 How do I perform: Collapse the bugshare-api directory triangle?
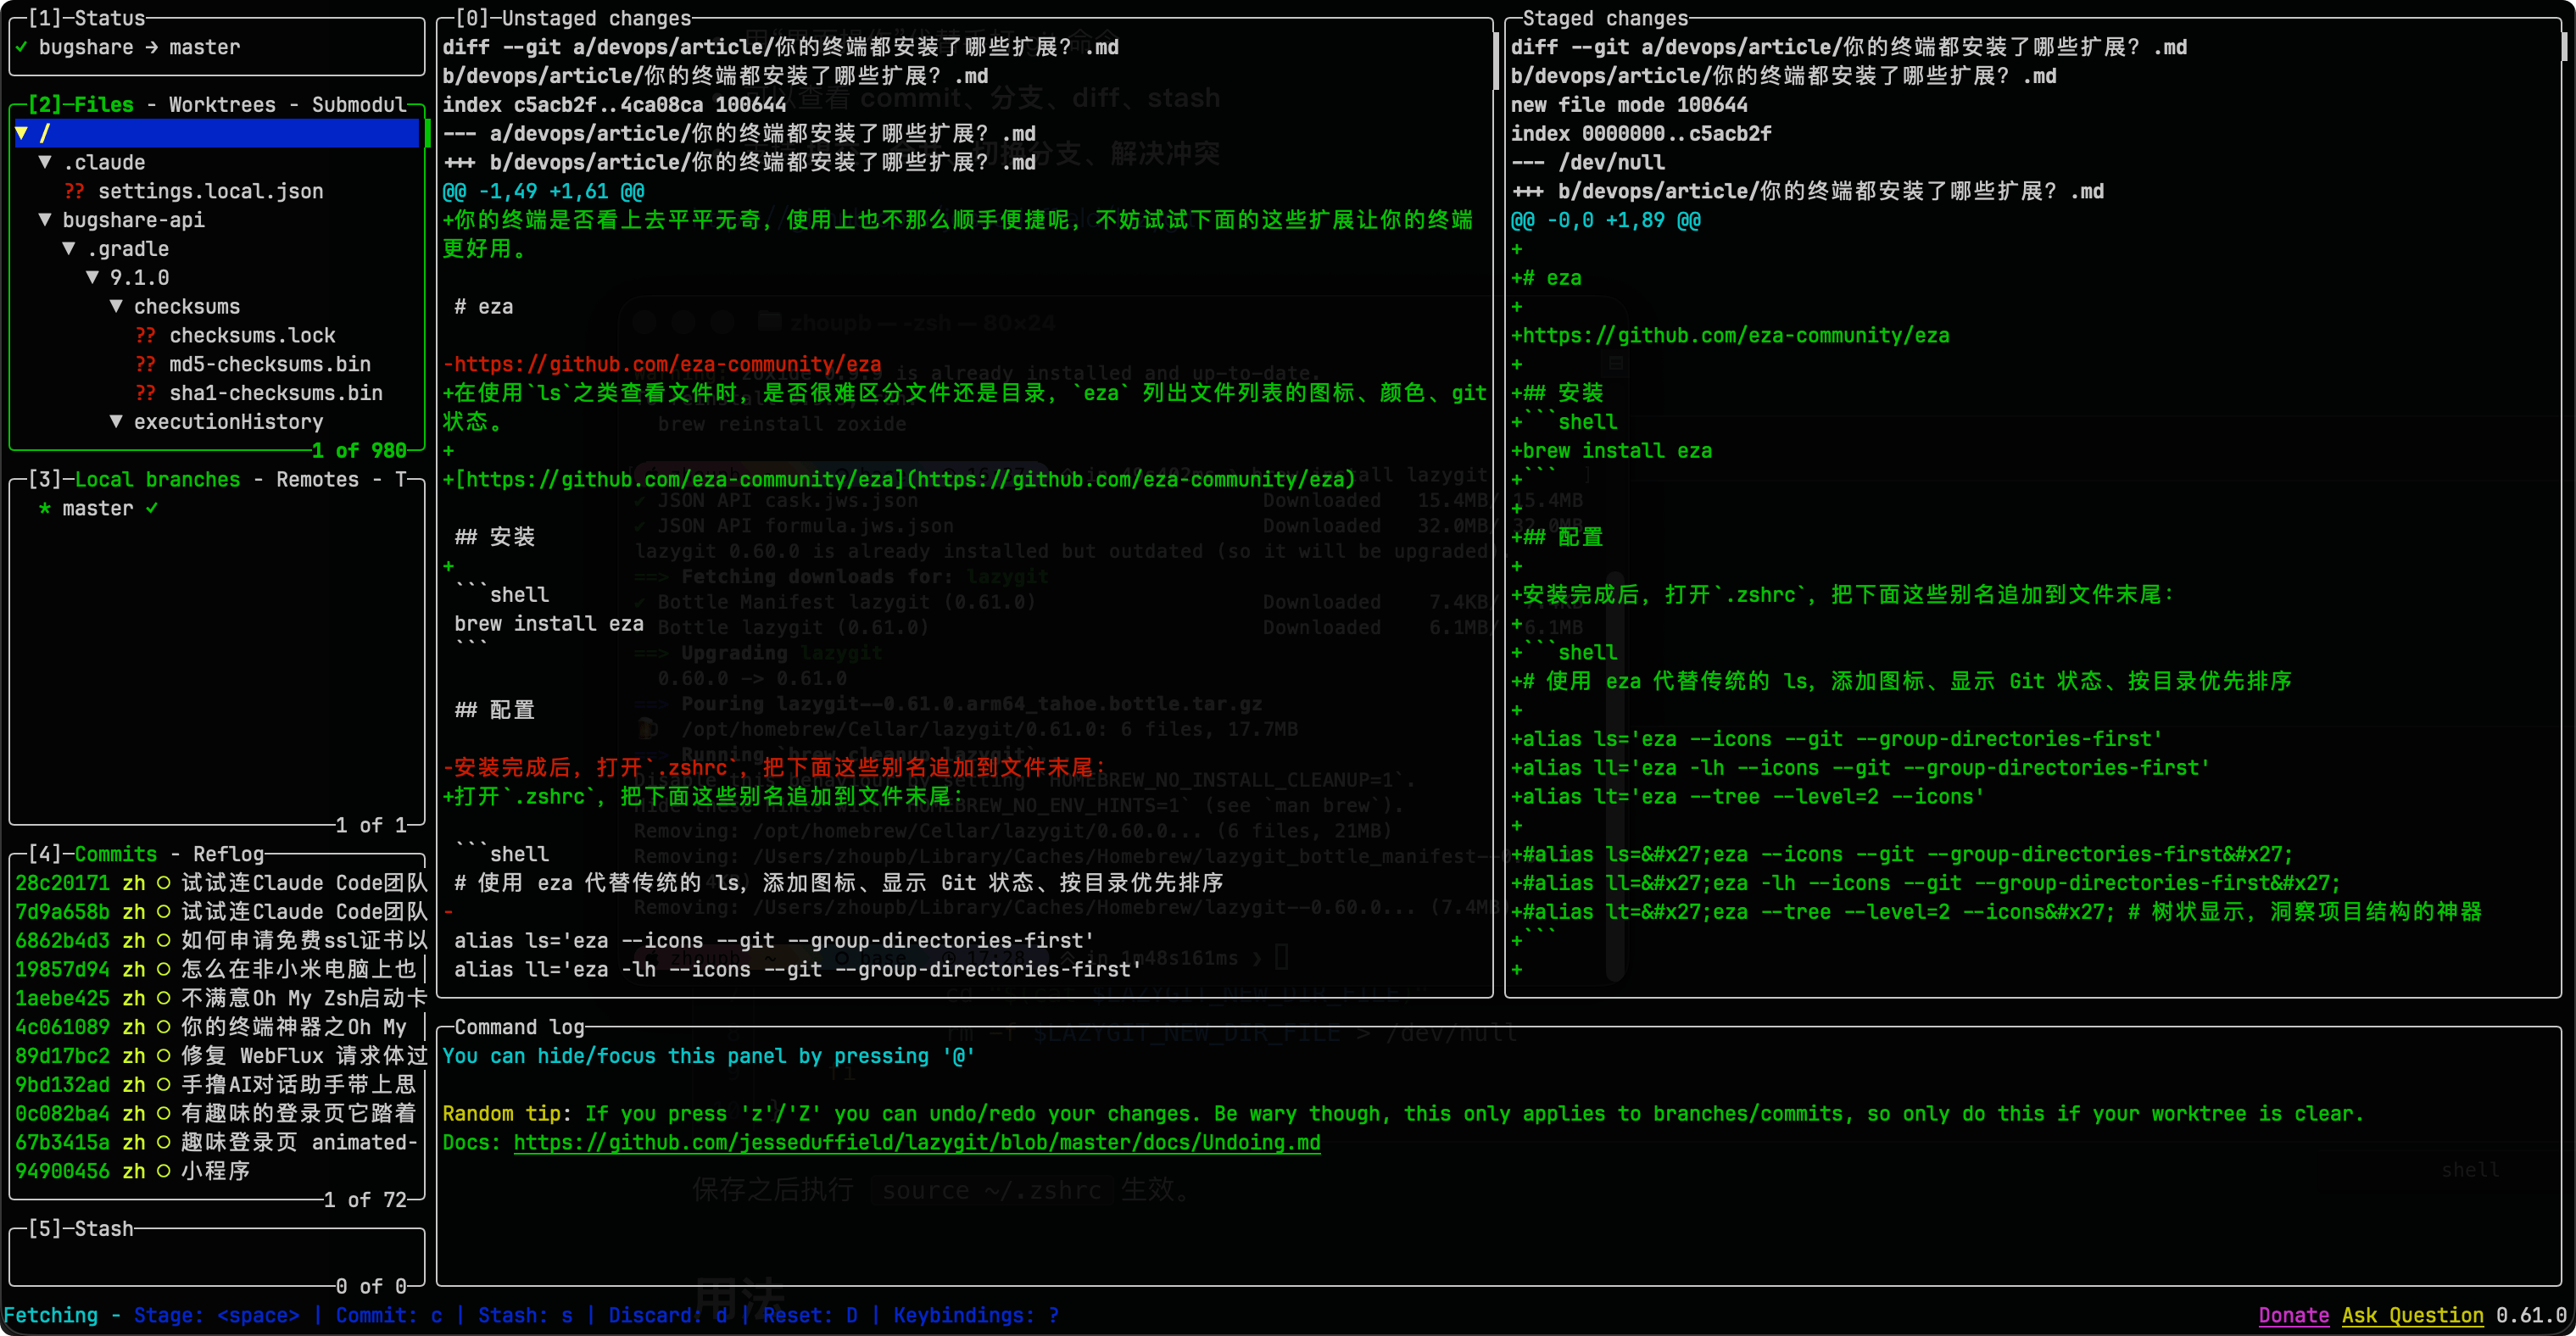(x=45, y=220)
